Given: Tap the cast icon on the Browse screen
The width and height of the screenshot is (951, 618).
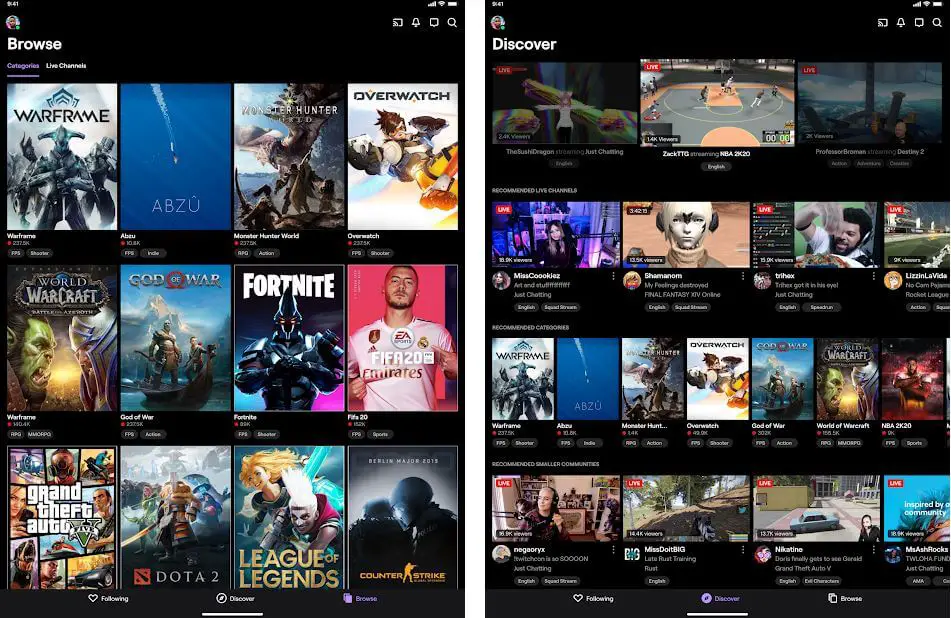Looking at the screenshot, I should tap(398, 22).
